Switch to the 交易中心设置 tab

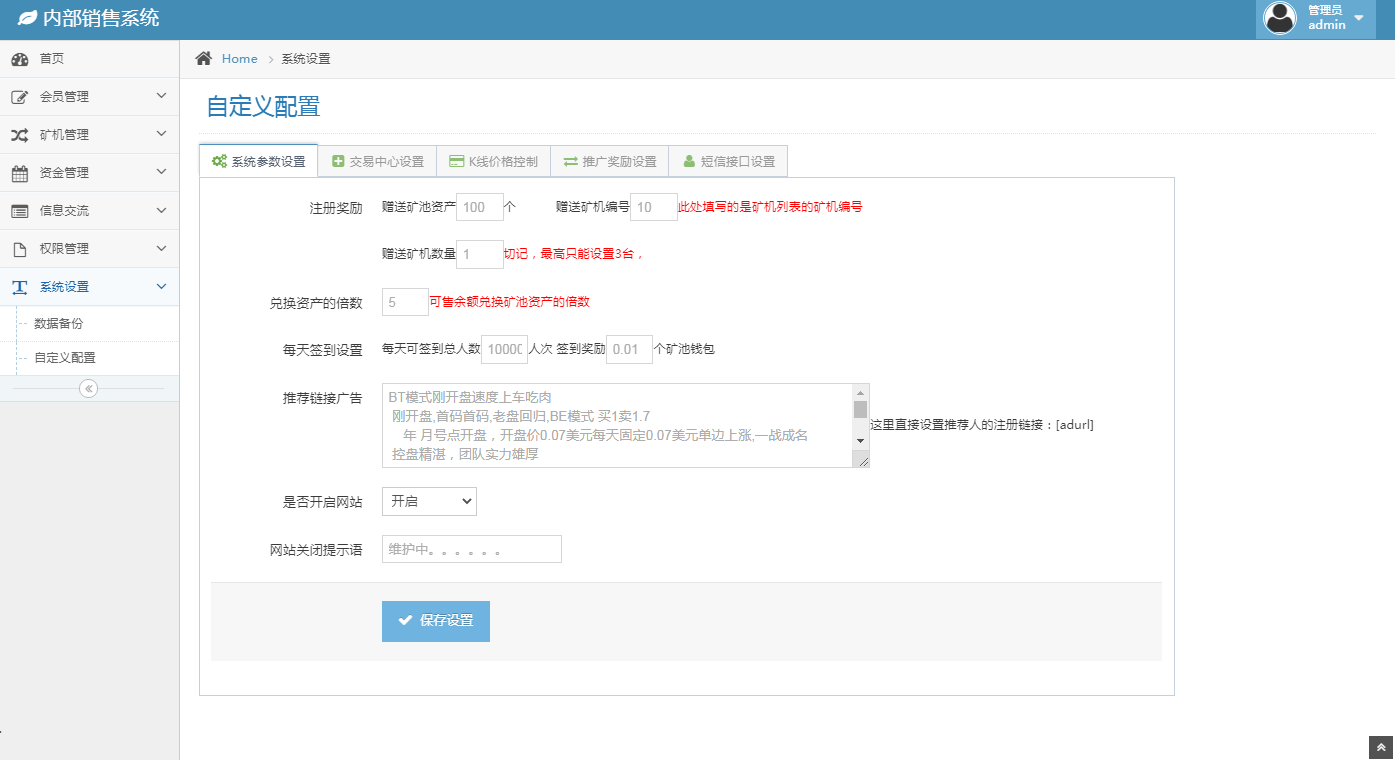(377, 161)
